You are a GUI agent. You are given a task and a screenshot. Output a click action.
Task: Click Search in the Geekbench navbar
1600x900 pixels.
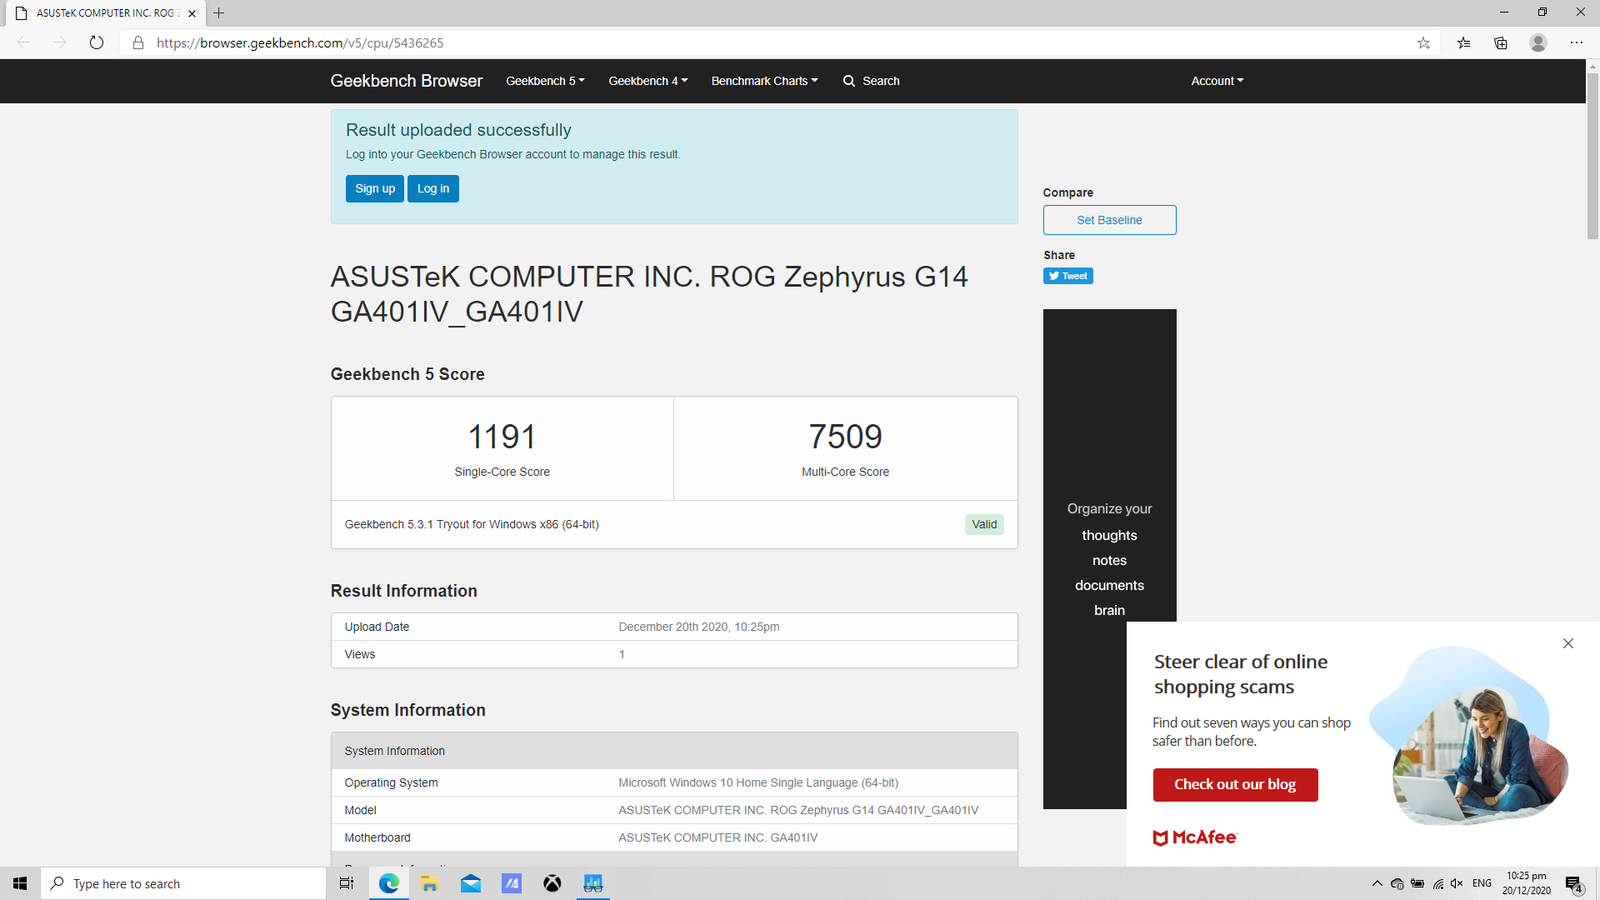click(x=871, y=81)
